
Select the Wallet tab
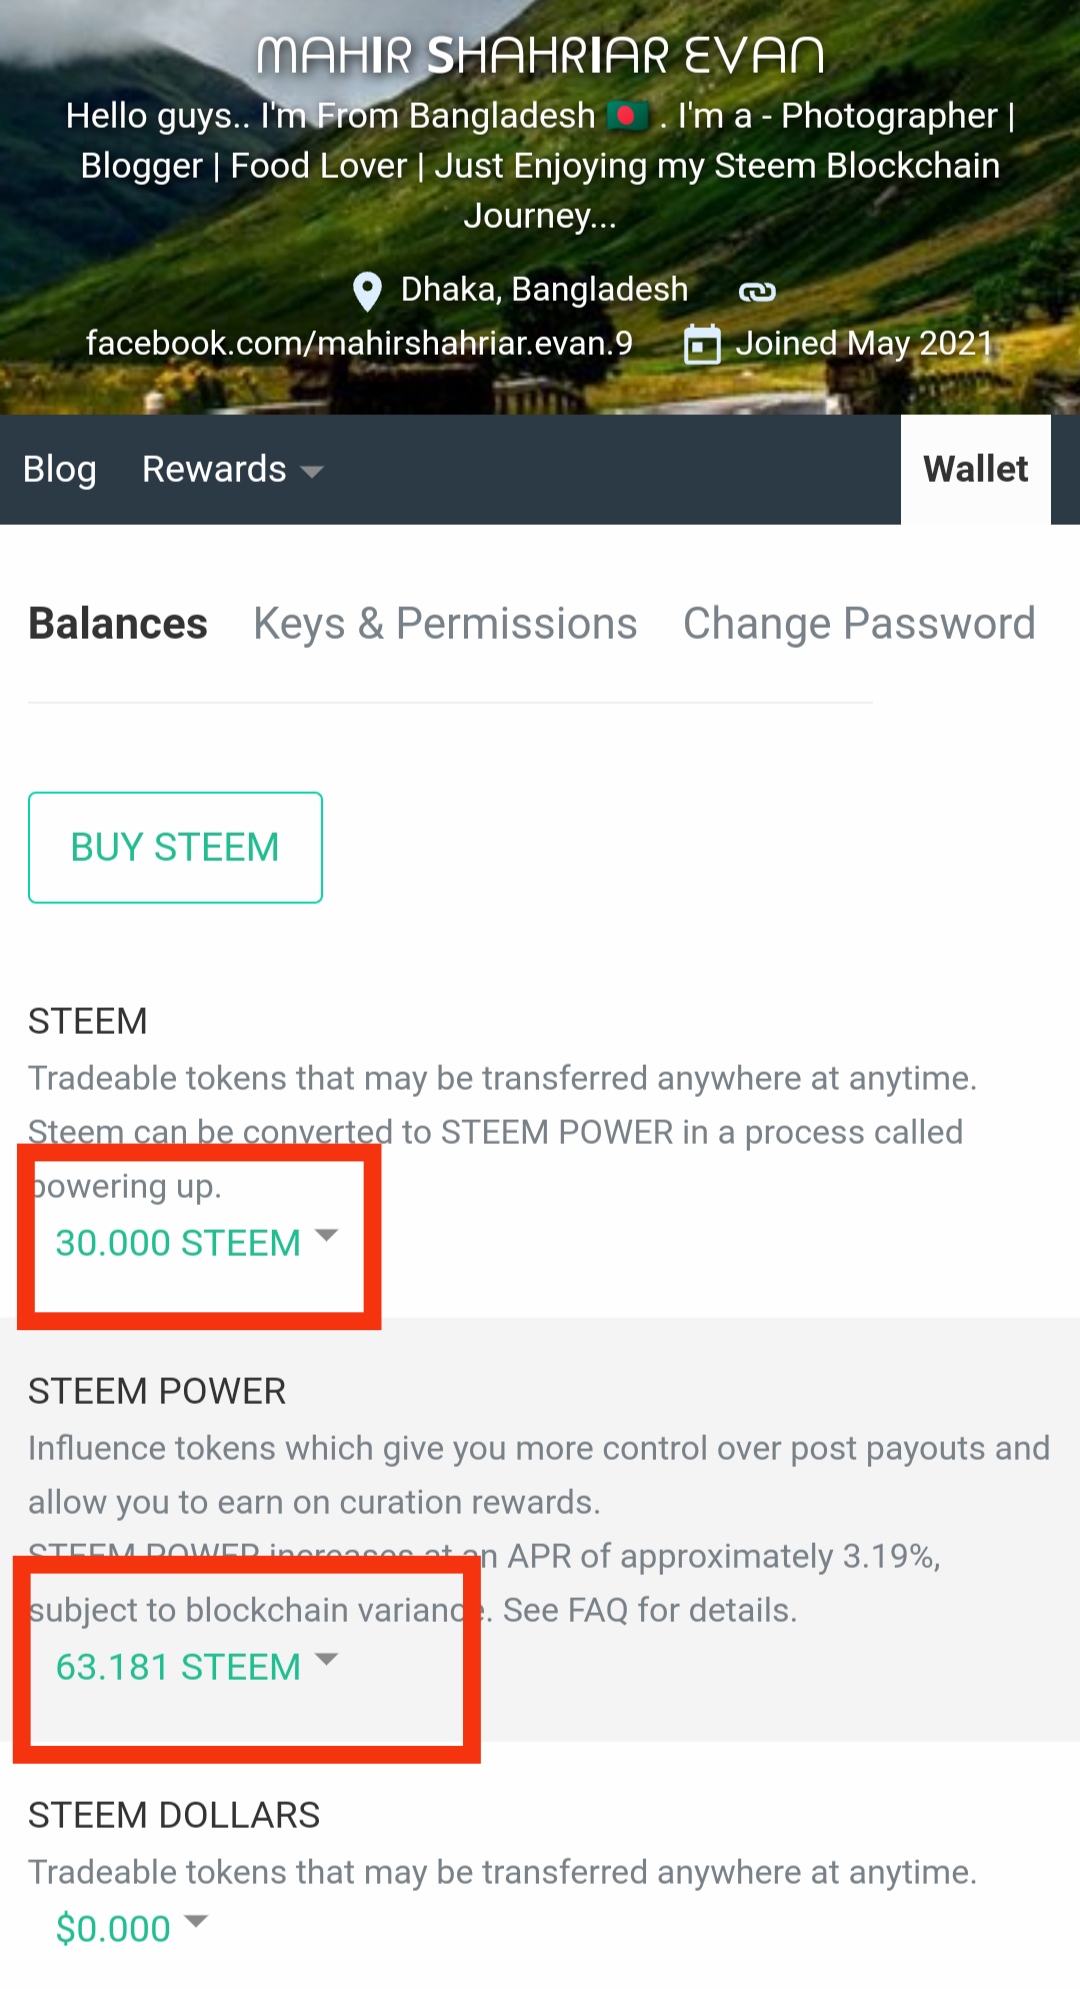(975, 469)
